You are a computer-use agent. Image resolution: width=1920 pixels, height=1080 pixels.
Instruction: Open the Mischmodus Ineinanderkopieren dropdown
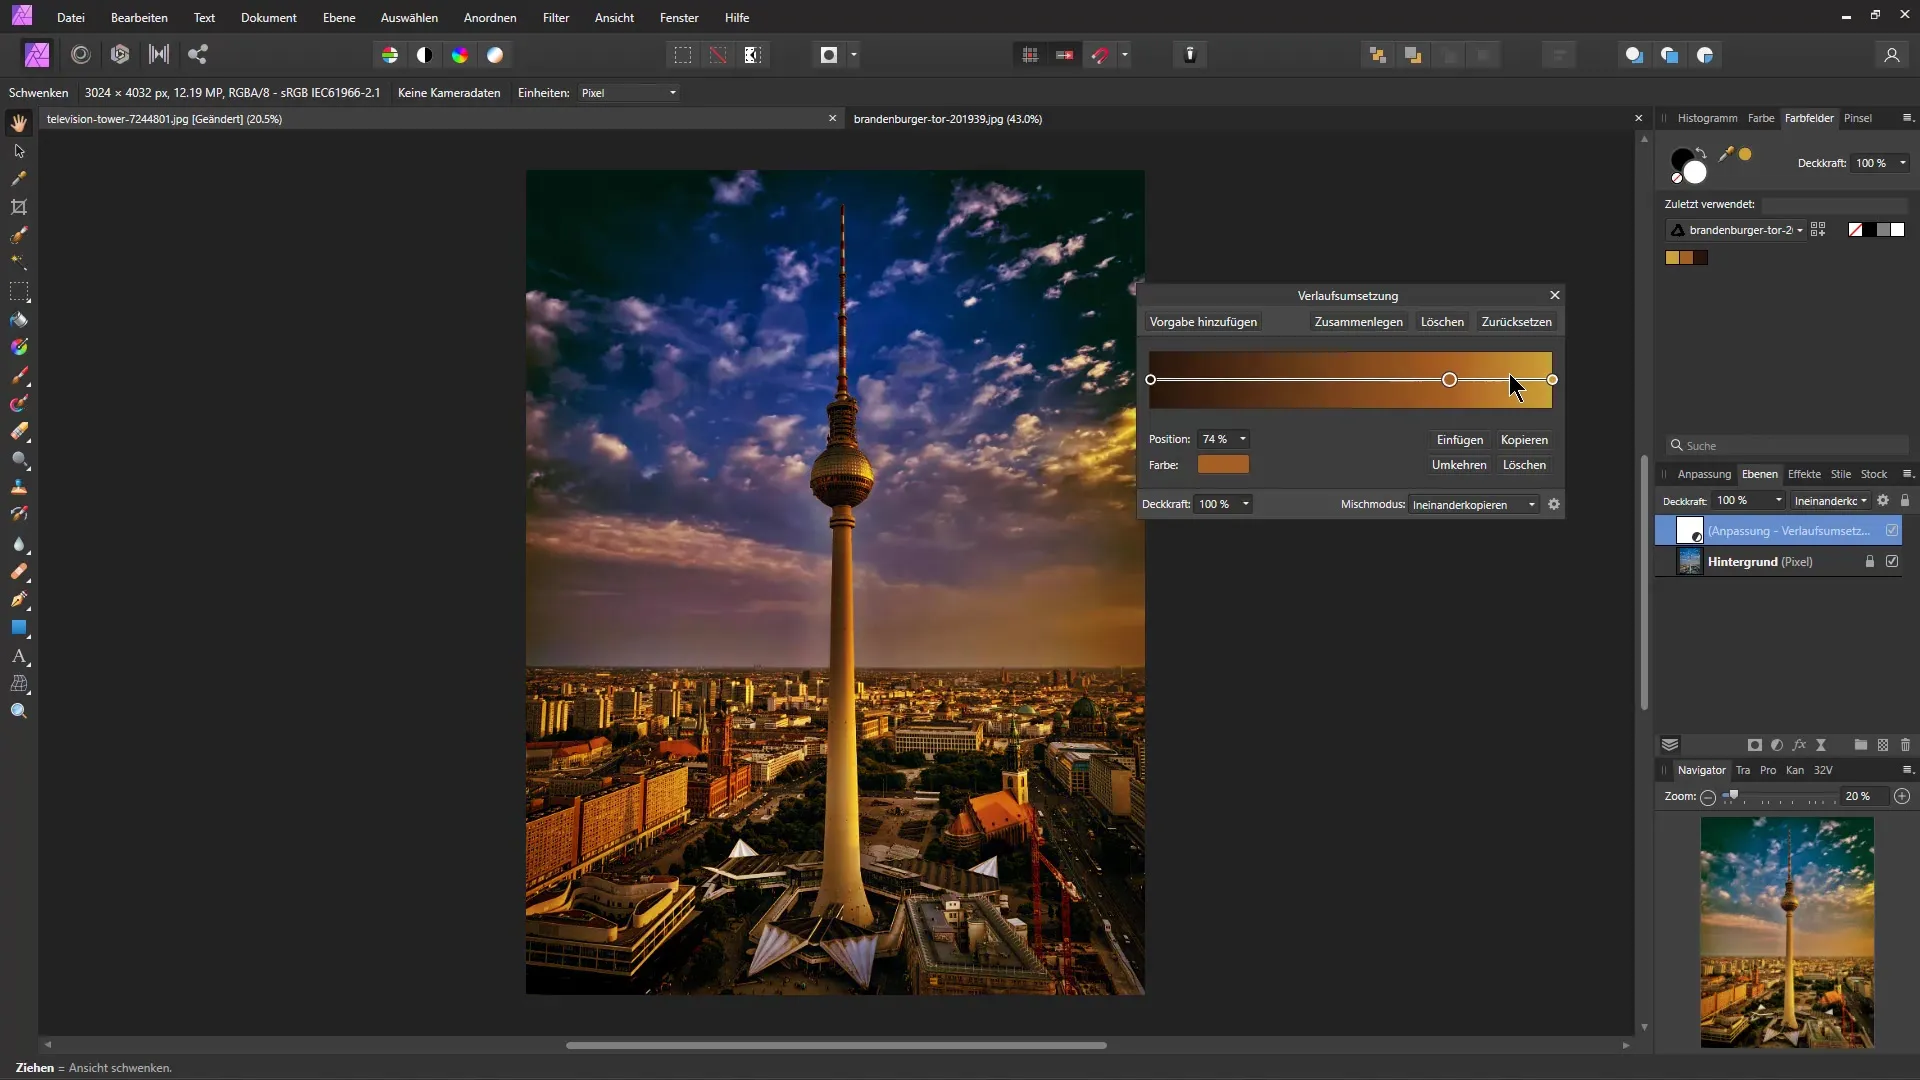[1473, 505]
